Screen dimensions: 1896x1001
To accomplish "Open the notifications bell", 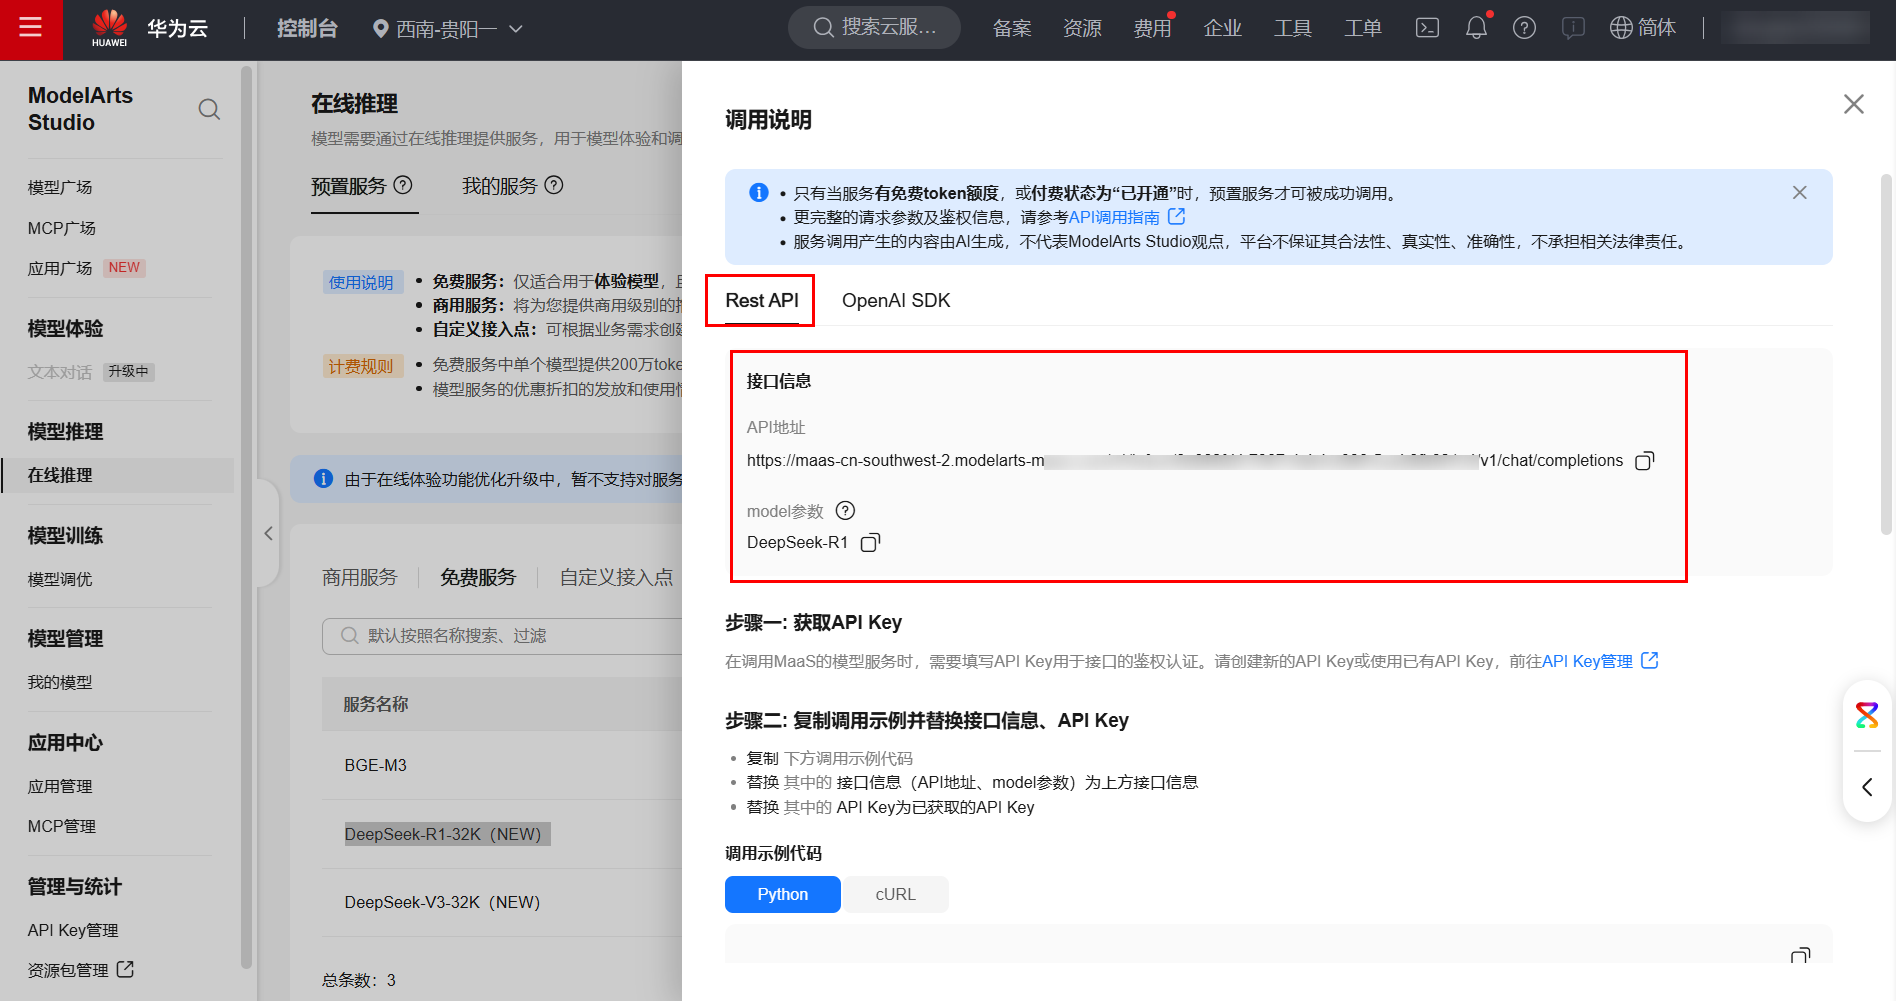I will (x=1476, y=28).
